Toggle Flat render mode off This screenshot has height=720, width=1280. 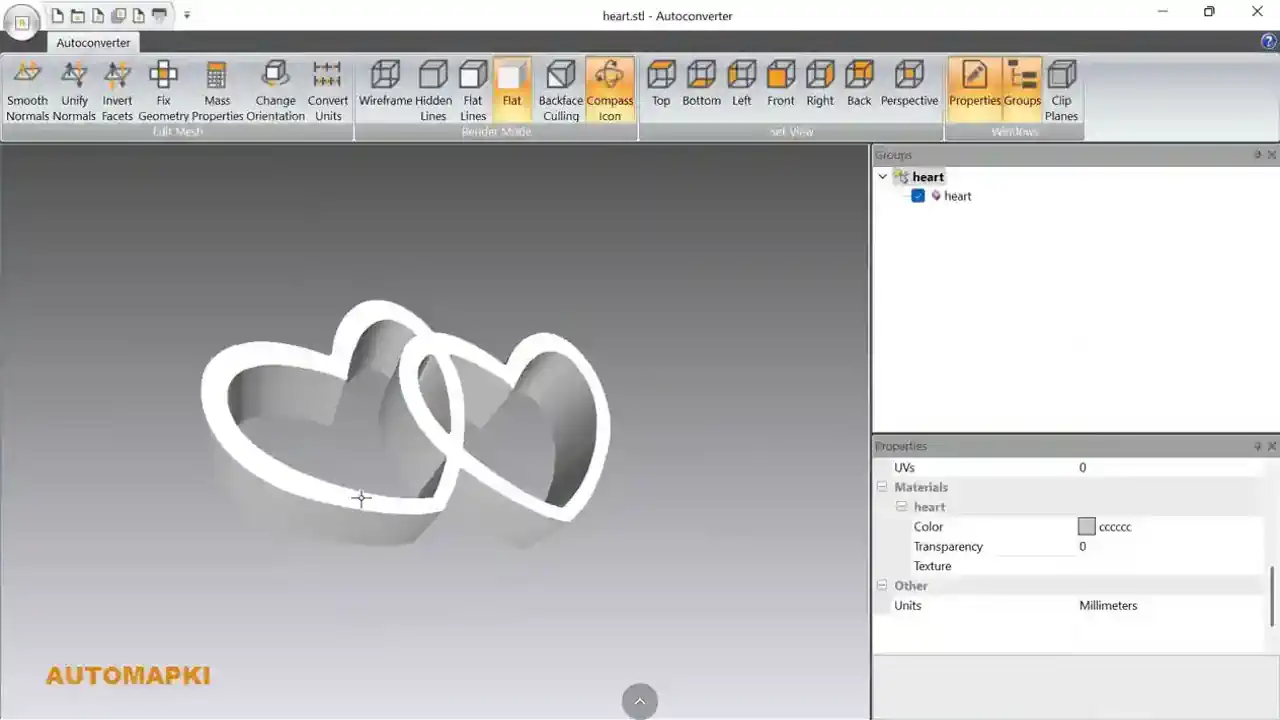pos(511,88)
